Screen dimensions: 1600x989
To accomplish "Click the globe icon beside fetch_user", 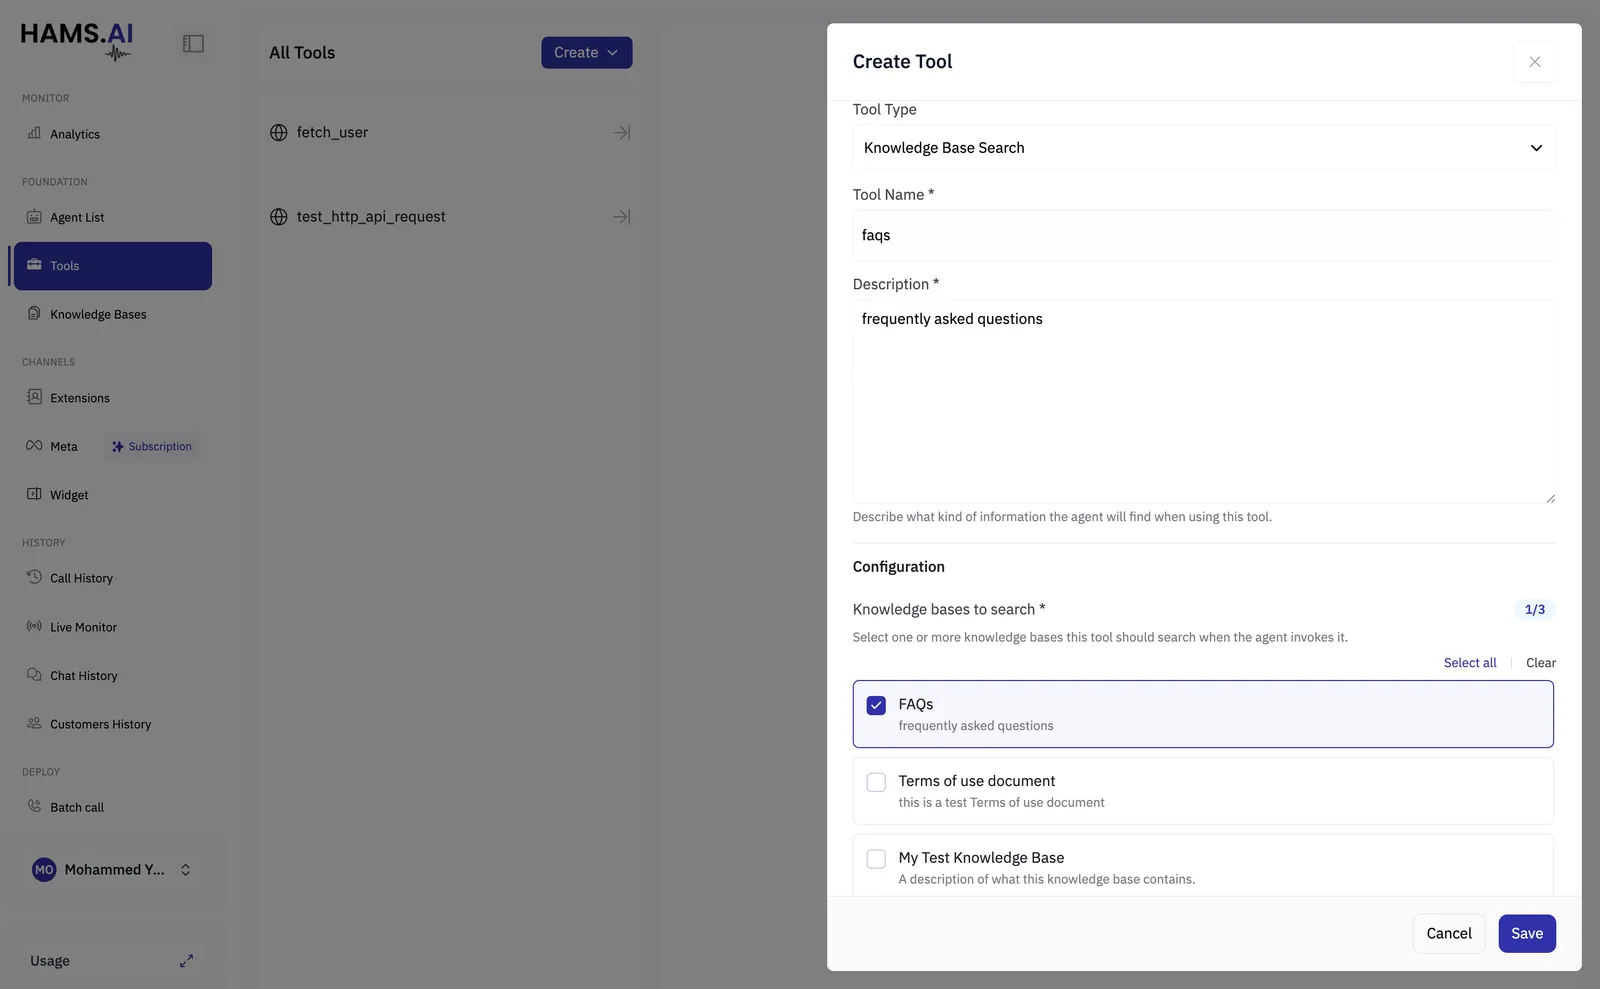I will (x=279, y=133).
